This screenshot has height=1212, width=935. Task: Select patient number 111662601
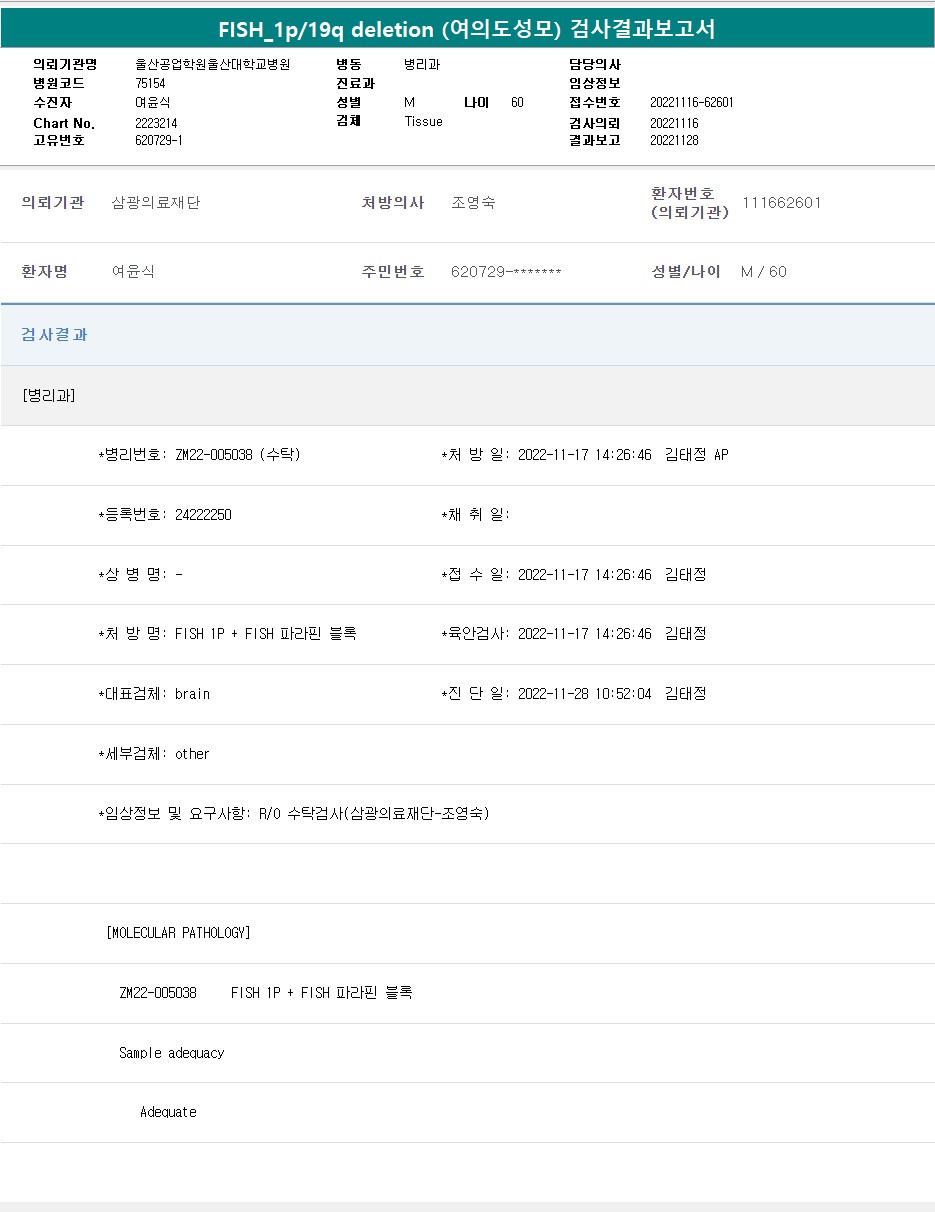(782, 203)
